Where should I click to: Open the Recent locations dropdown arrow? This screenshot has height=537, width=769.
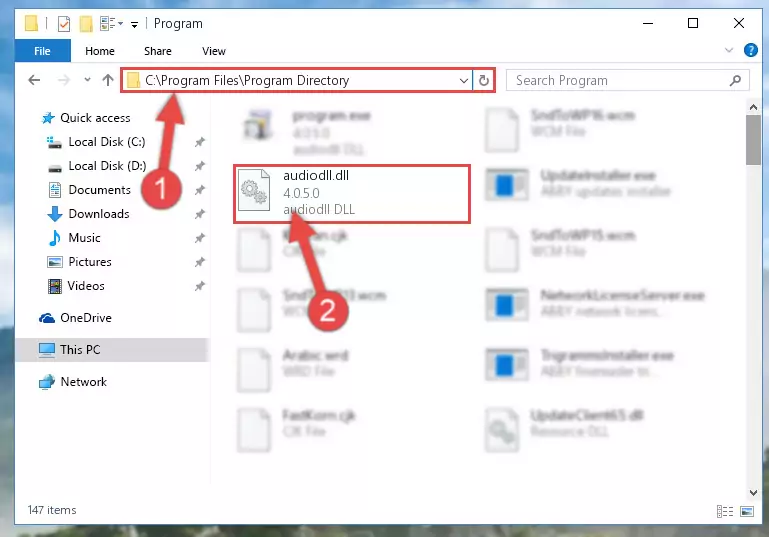[87, 79]
